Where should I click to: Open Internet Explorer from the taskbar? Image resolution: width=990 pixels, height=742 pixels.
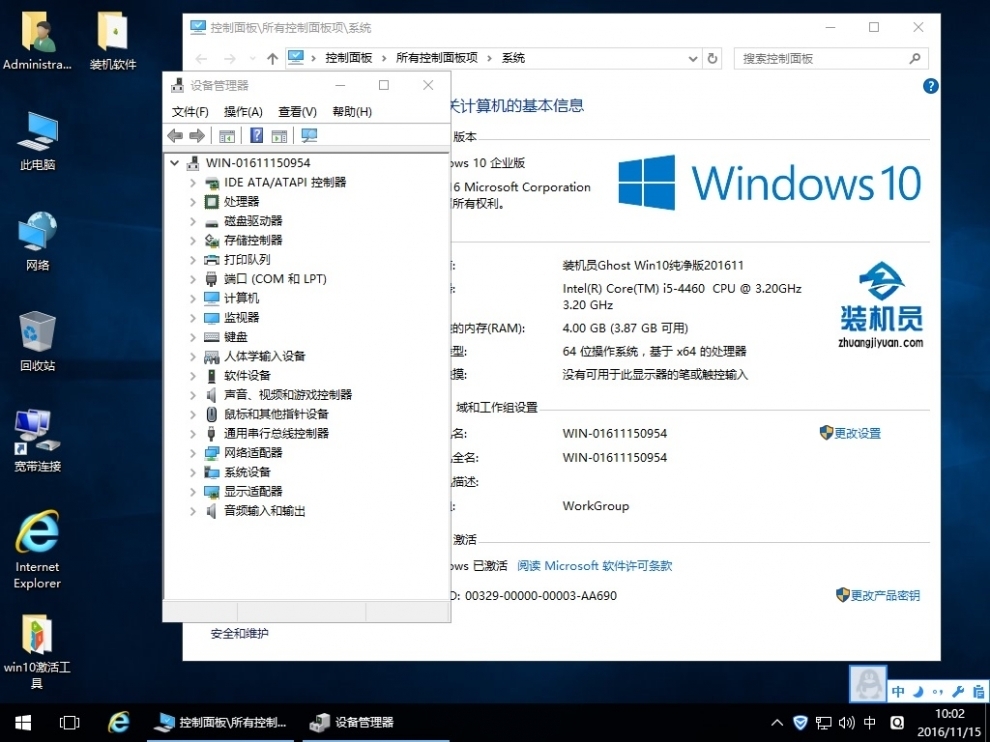click(x=119, y=722)
